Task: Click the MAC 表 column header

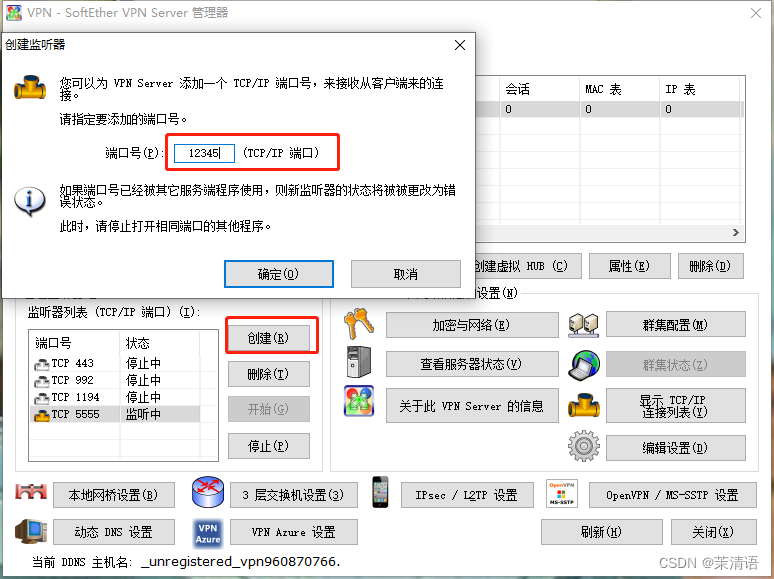Action: [x=619, y=89]
